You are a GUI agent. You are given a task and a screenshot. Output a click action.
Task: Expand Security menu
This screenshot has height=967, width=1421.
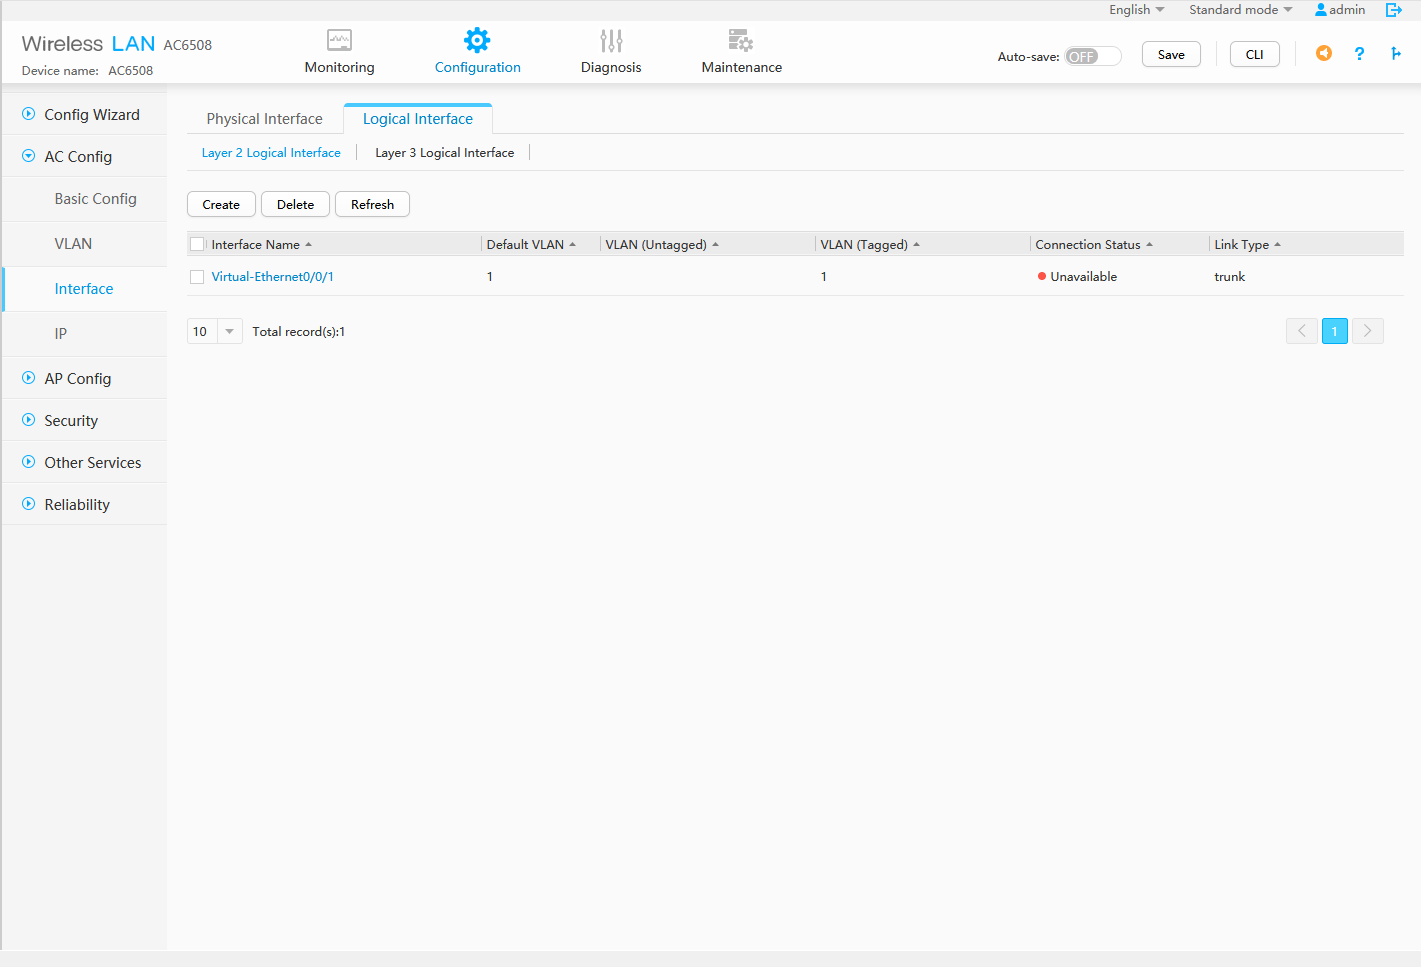[83, 420]
